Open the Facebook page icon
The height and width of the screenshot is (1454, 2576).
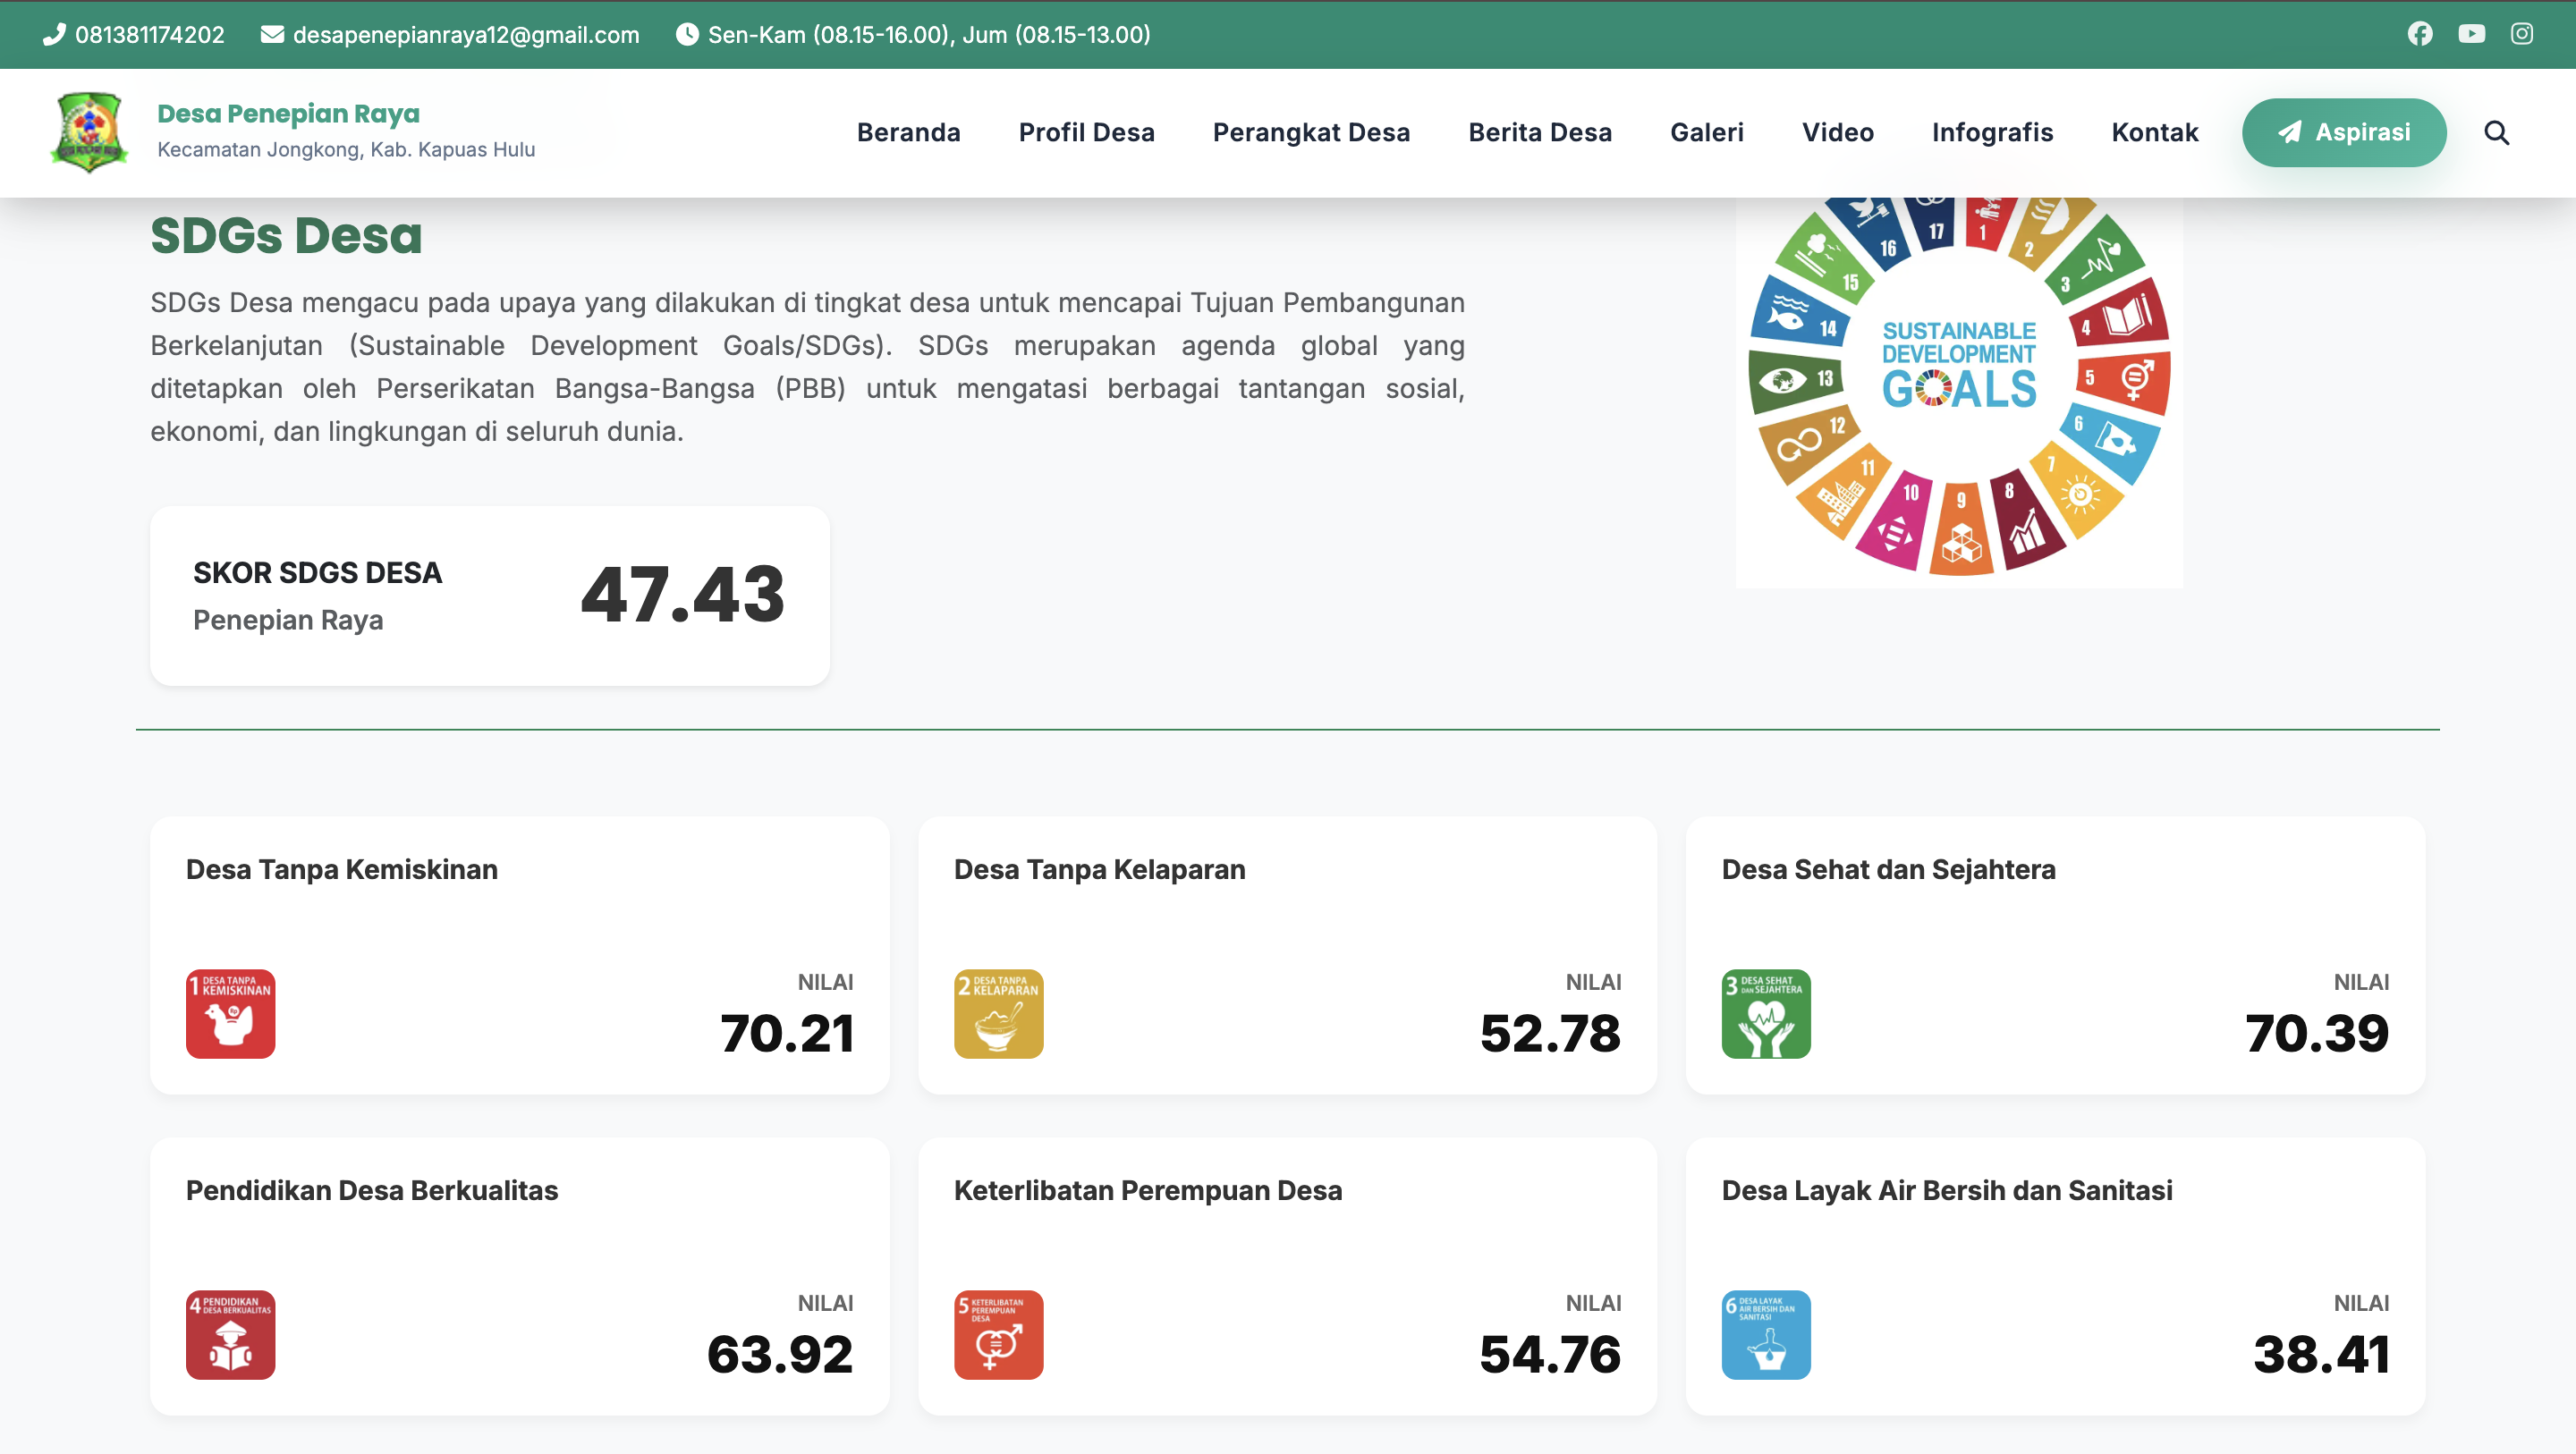(x=2419, y=34)
